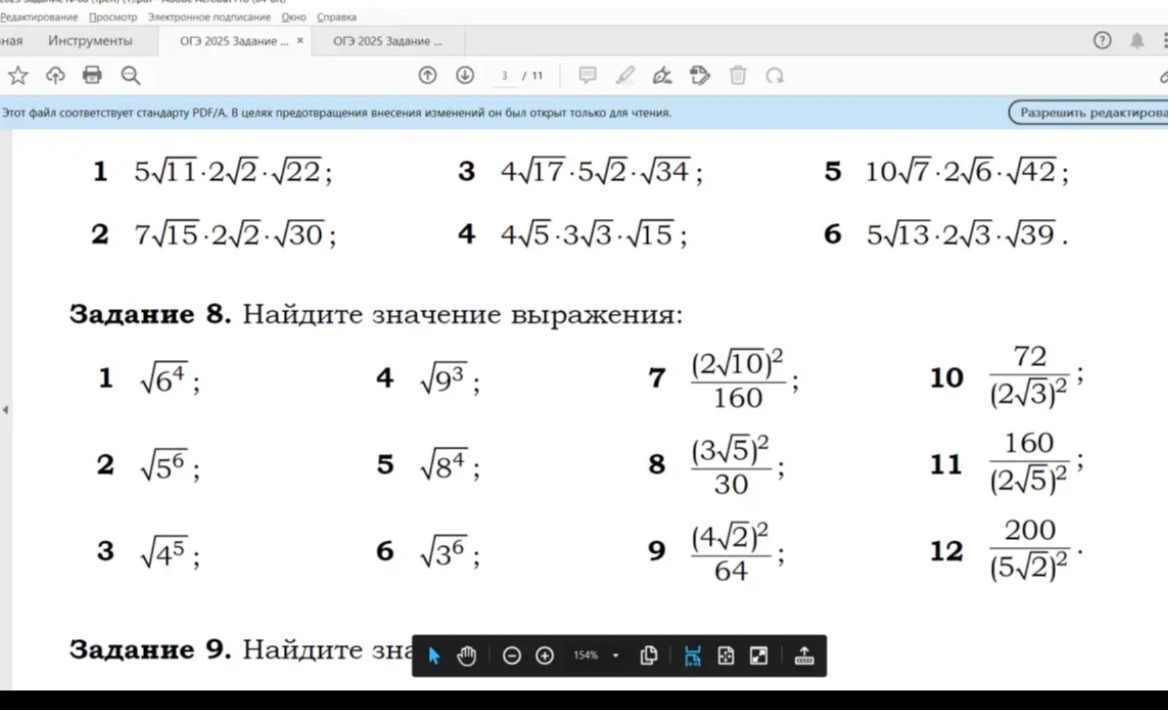Click expression 4√5·3√3·√15

click(x=594, y=235)
